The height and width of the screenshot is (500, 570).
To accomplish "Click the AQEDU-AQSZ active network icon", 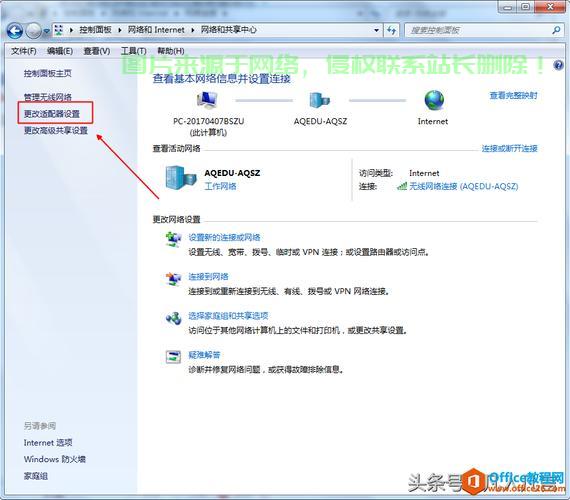I will [x=180, y=178].
